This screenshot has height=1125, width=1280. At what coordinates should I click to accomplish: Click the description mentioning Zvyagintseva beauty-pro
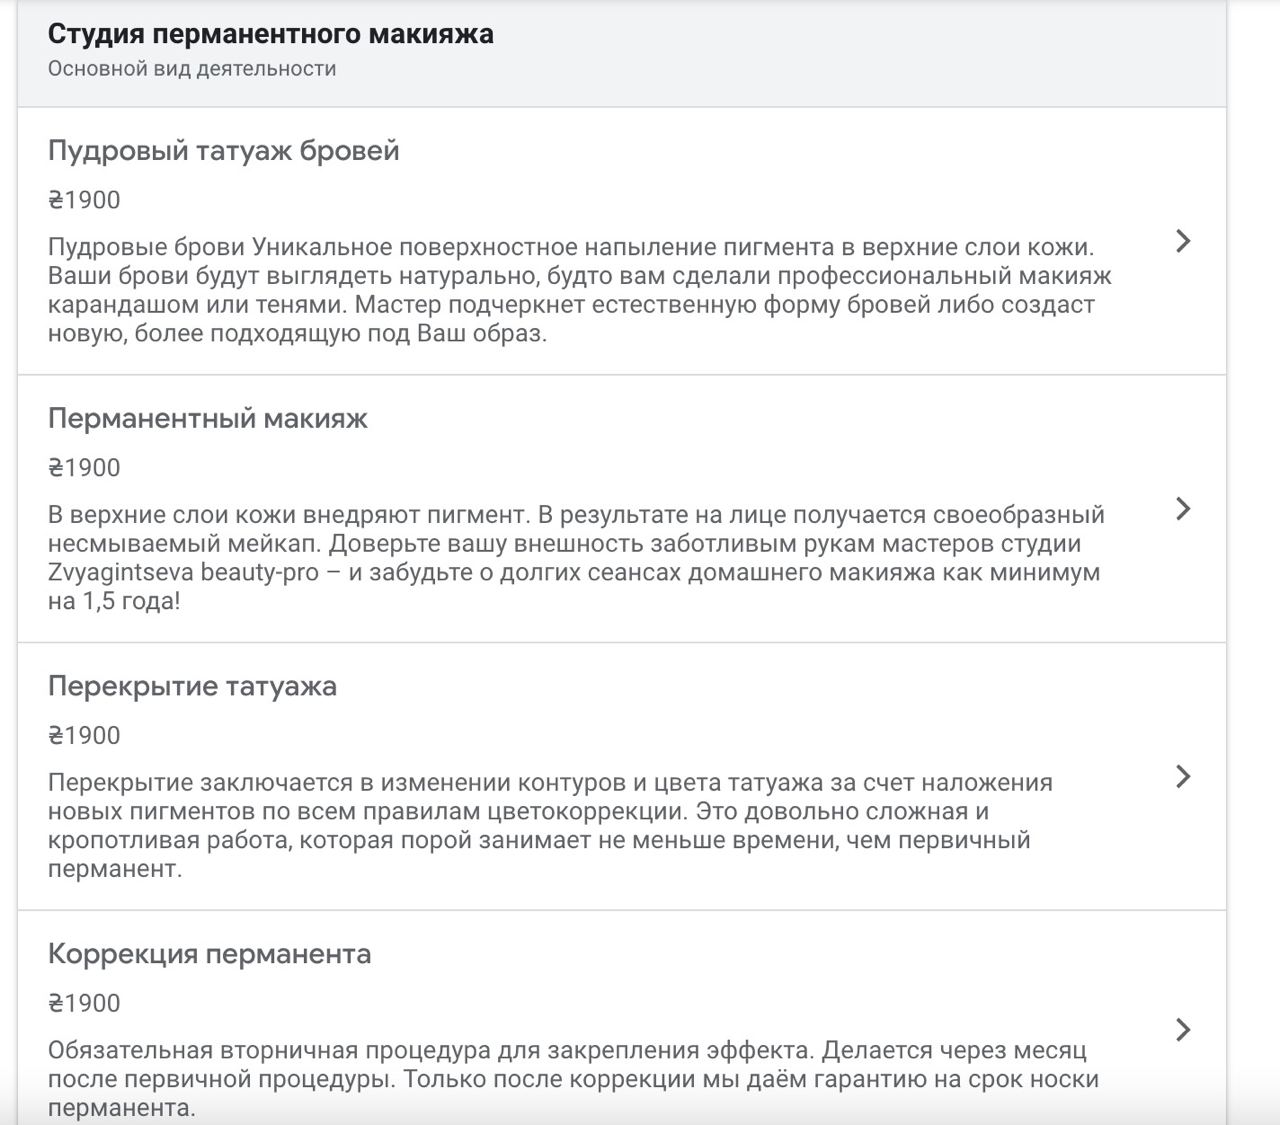(x=576, y=558)
